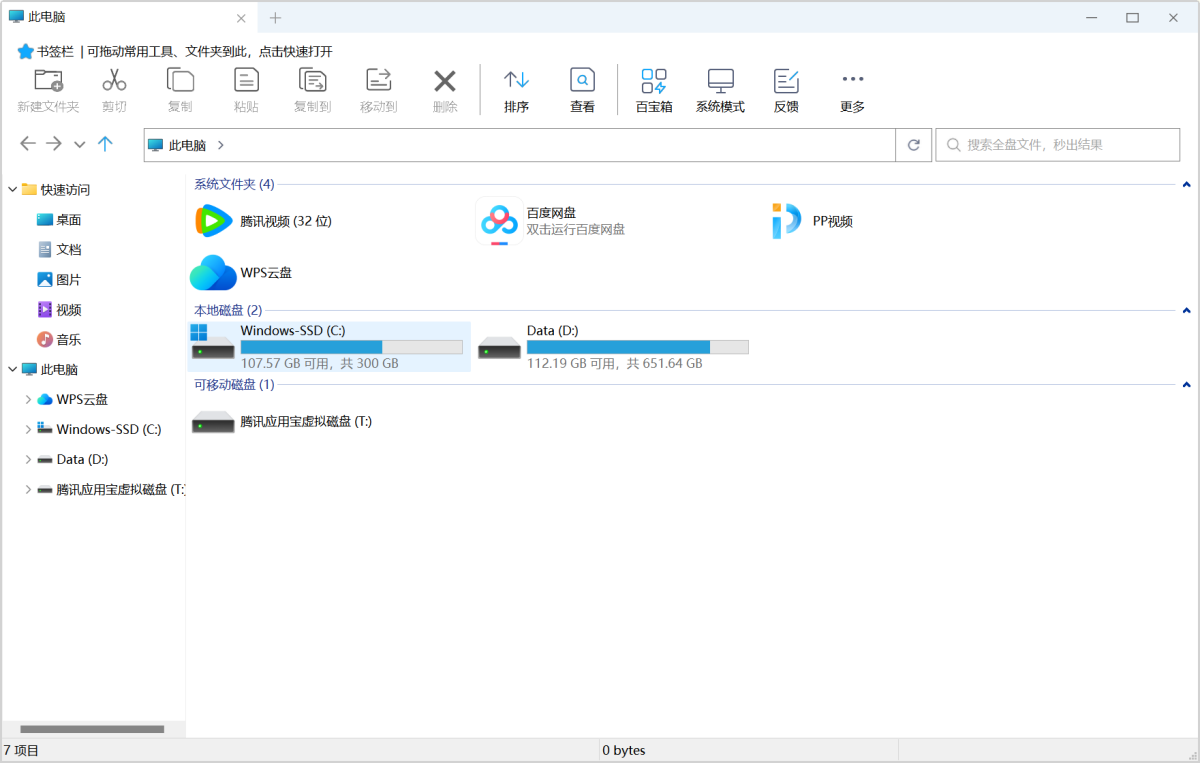
Task: Collapse the 系统文件夹 group section
Action: point(1186,184)
